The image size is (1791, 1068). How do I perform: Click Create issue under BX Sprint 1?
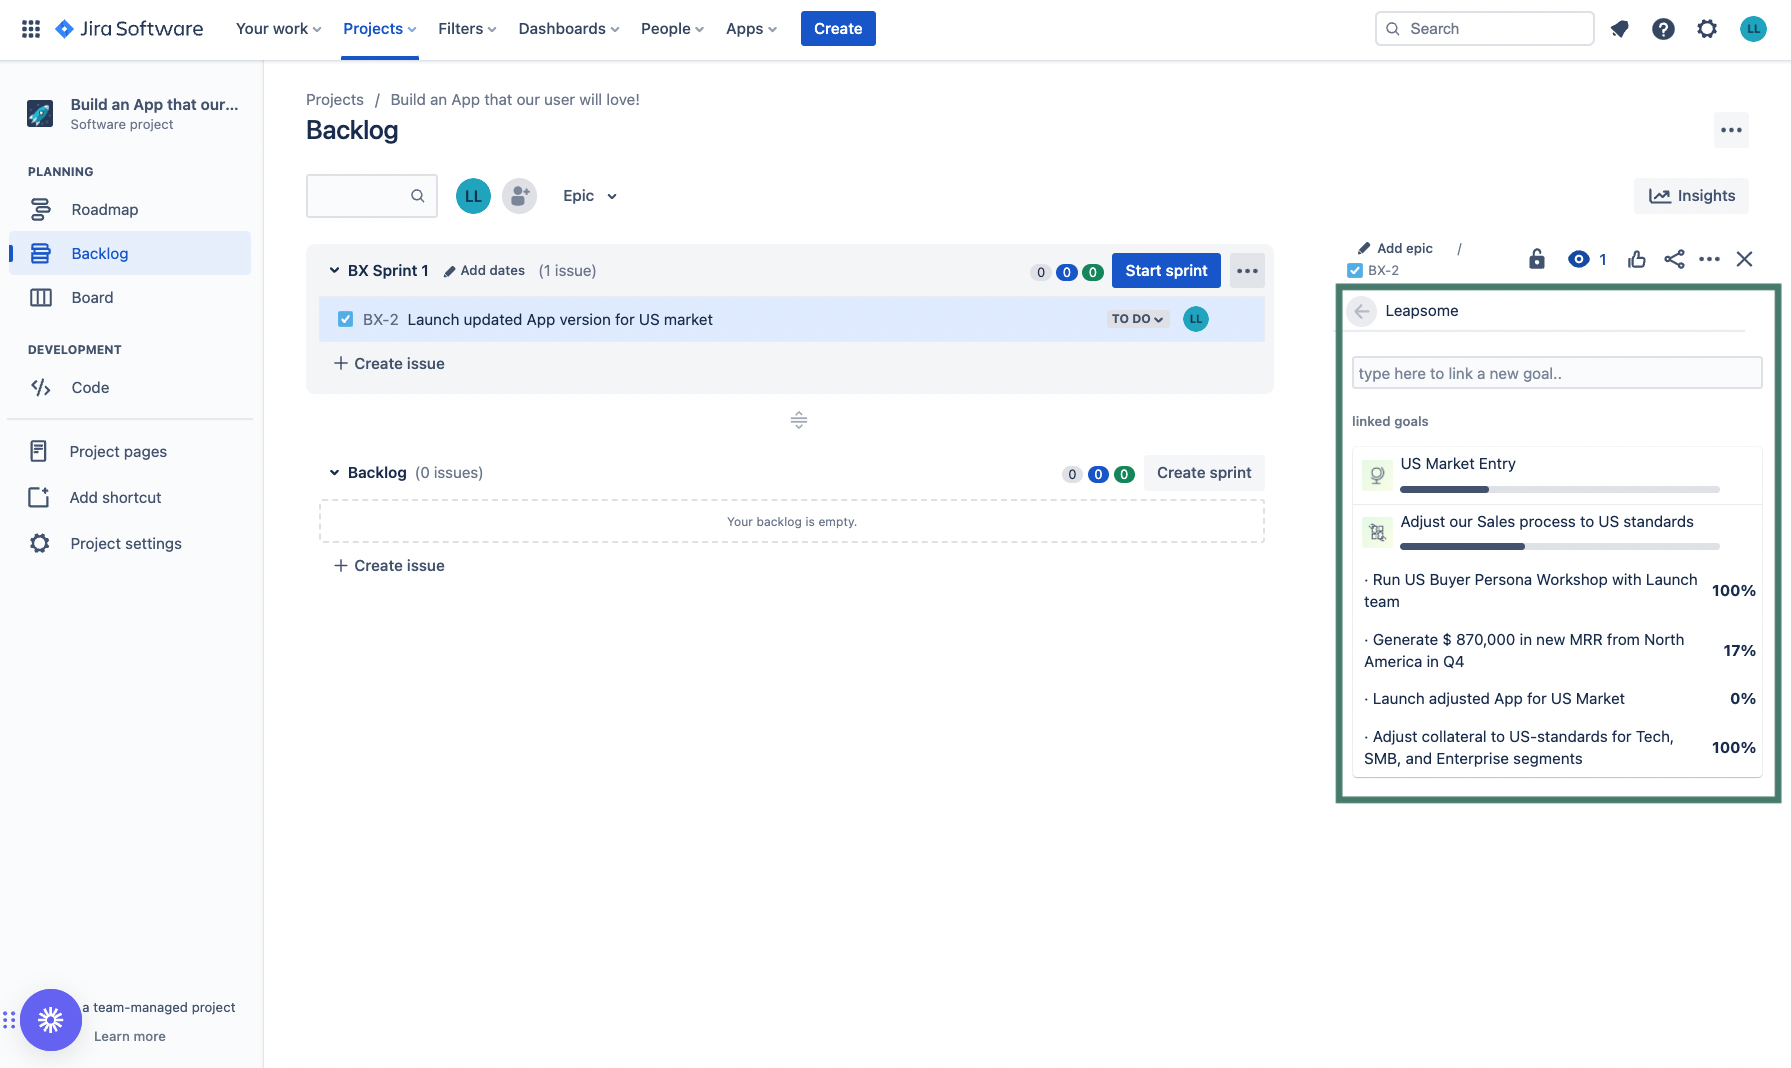pos(389,364)
